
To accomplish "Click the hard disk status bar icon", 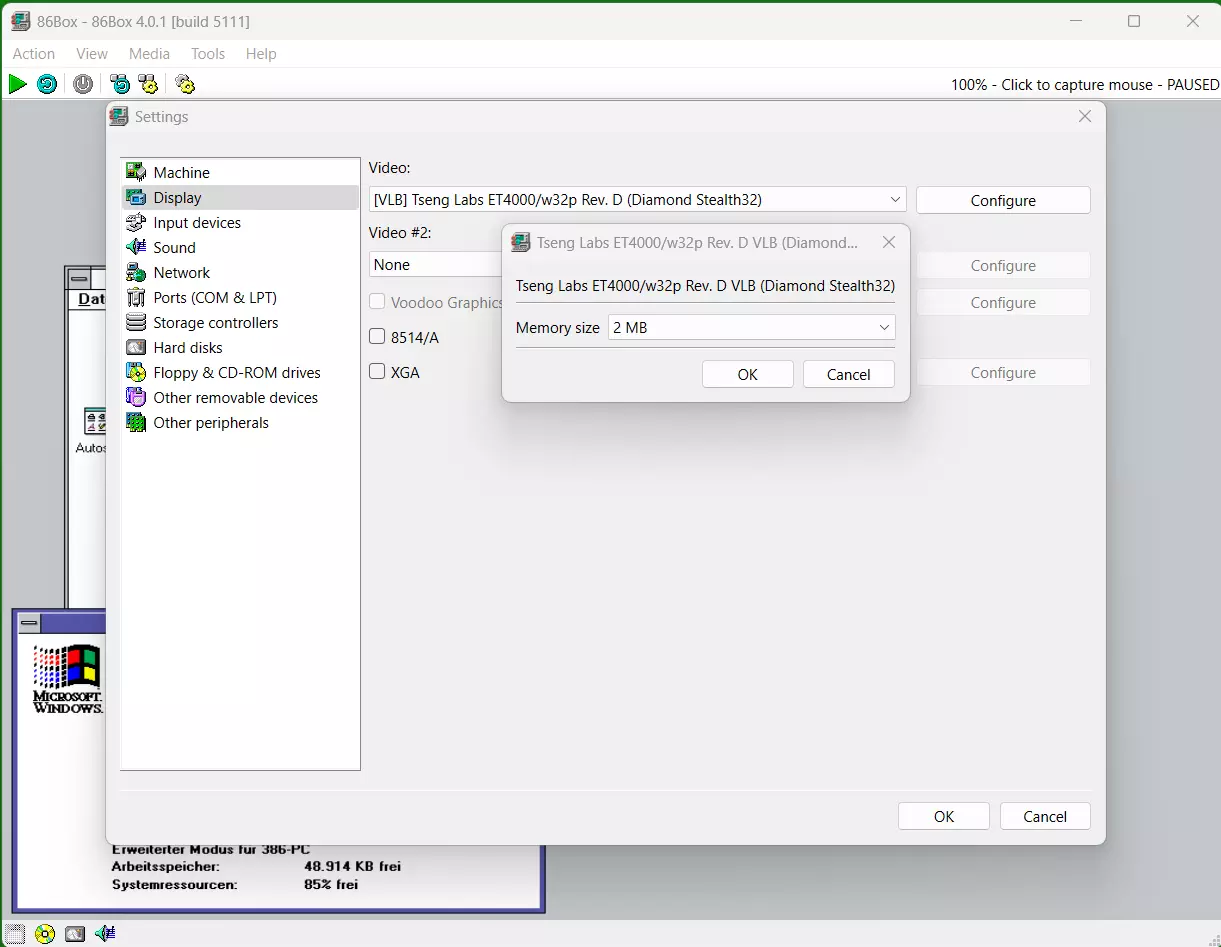I will (75, 934).
